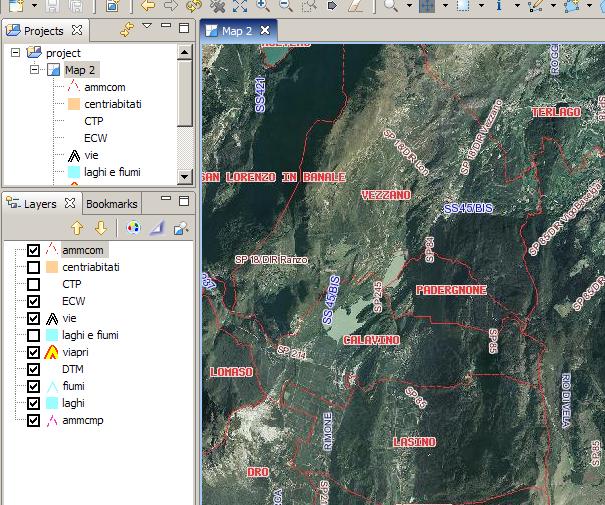Select the DTM layer in Layers list
This screenshot has width=605, height=505.
click(x=72, y=369)
